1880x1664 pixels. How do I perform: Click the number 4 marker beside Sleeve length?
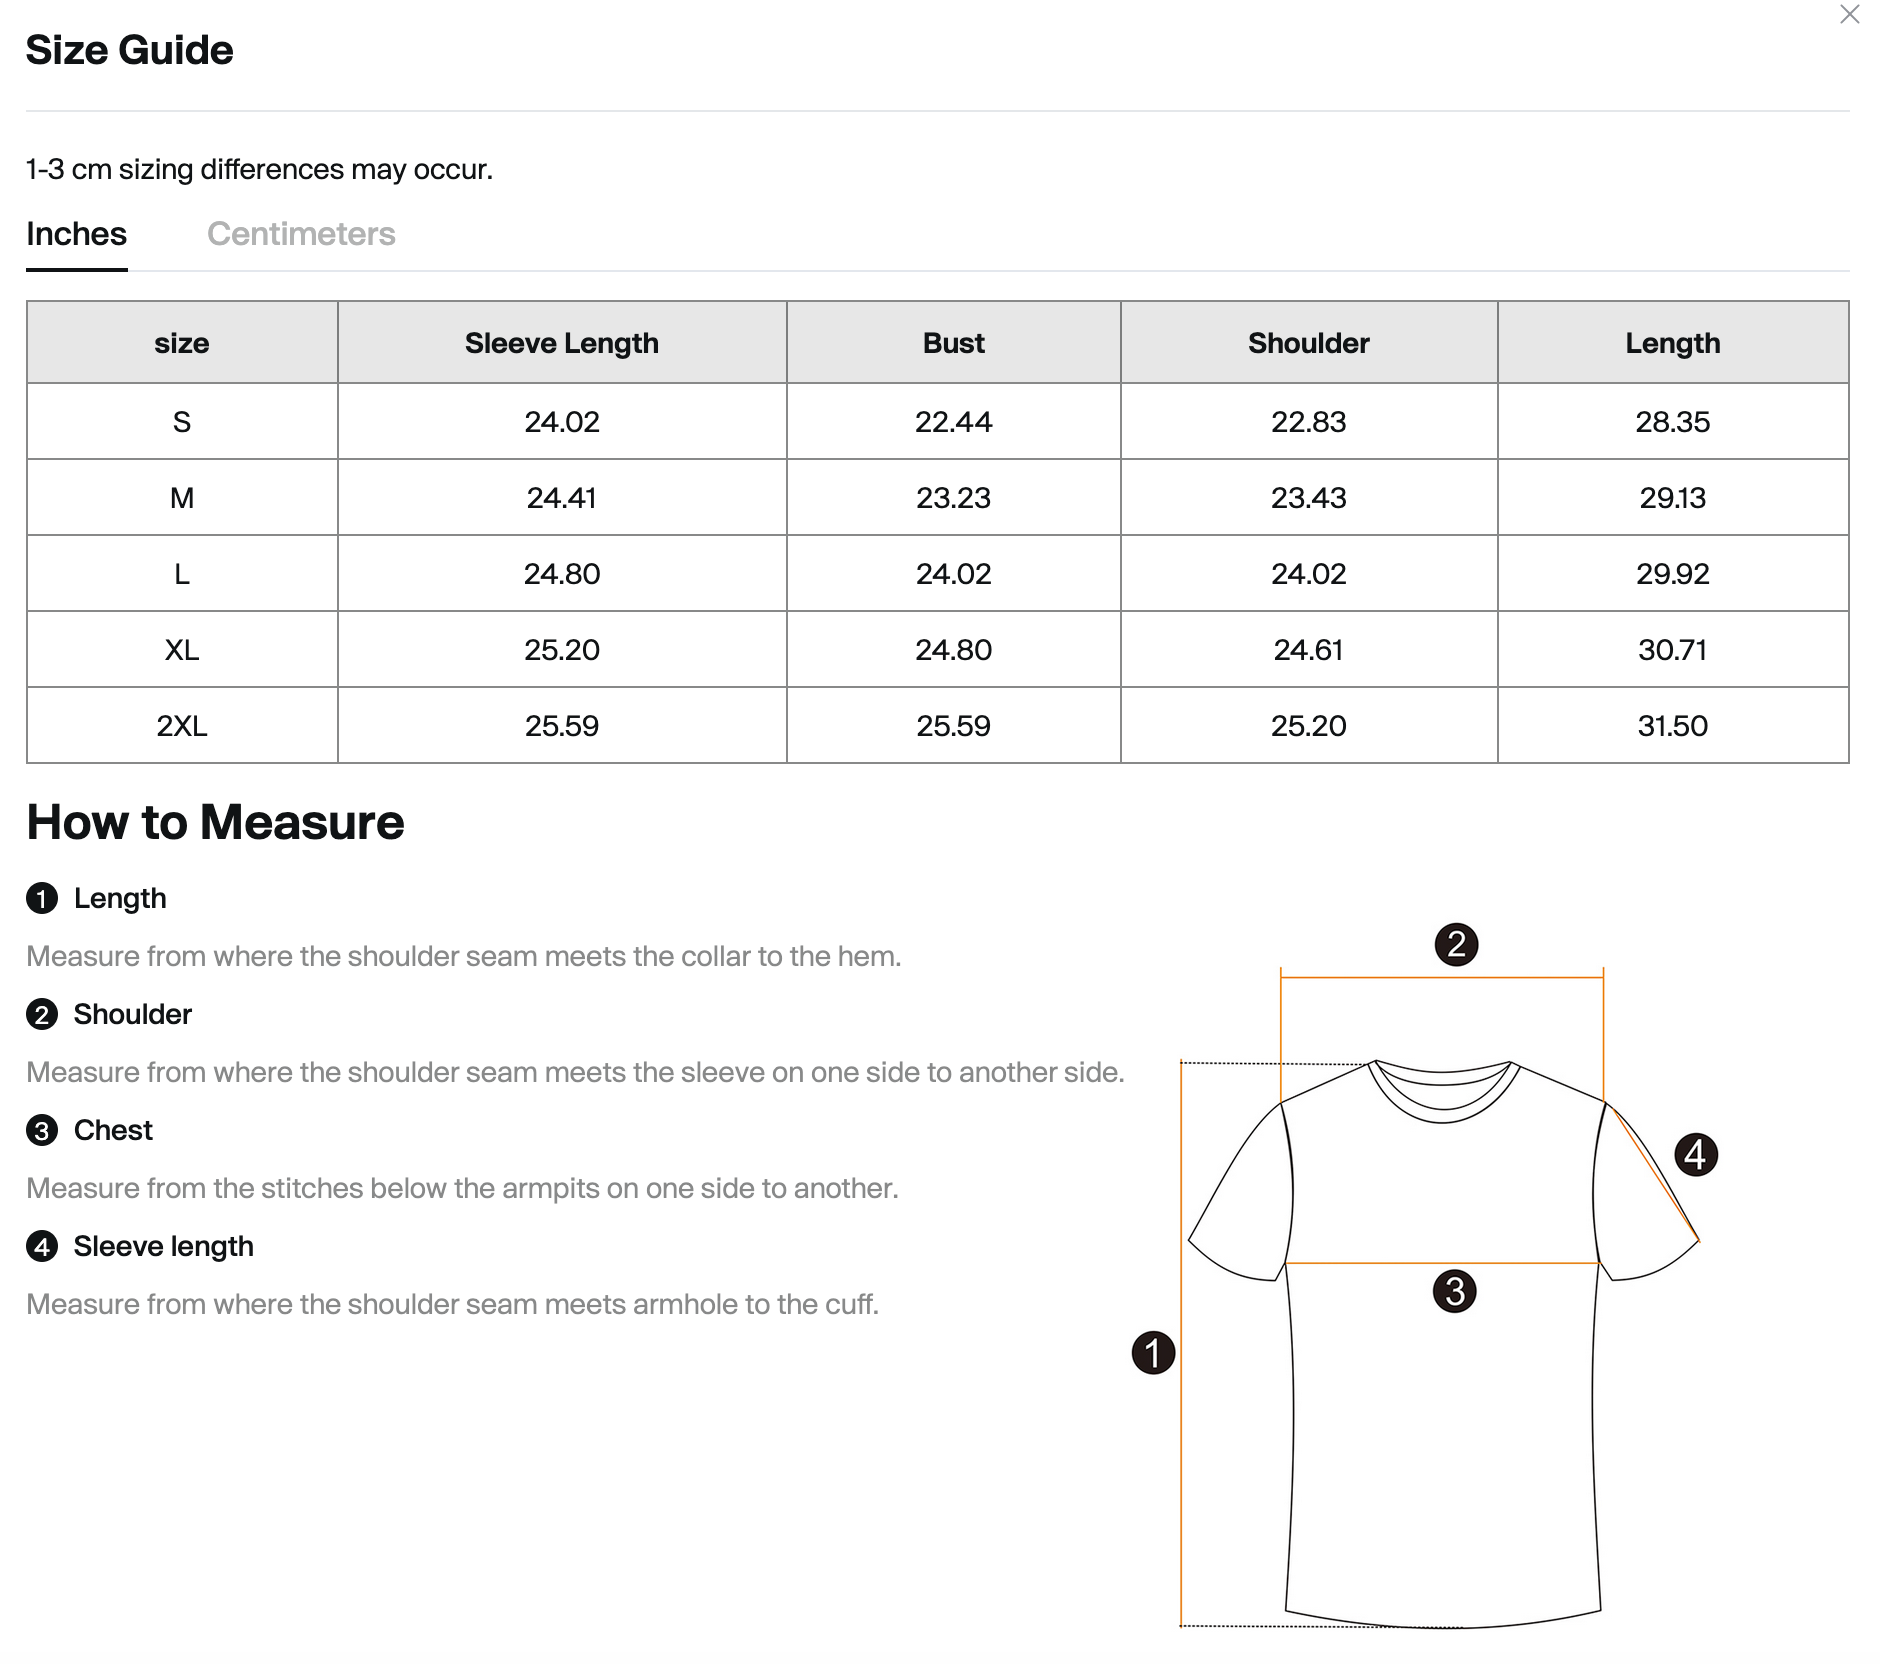[42, 1247]
